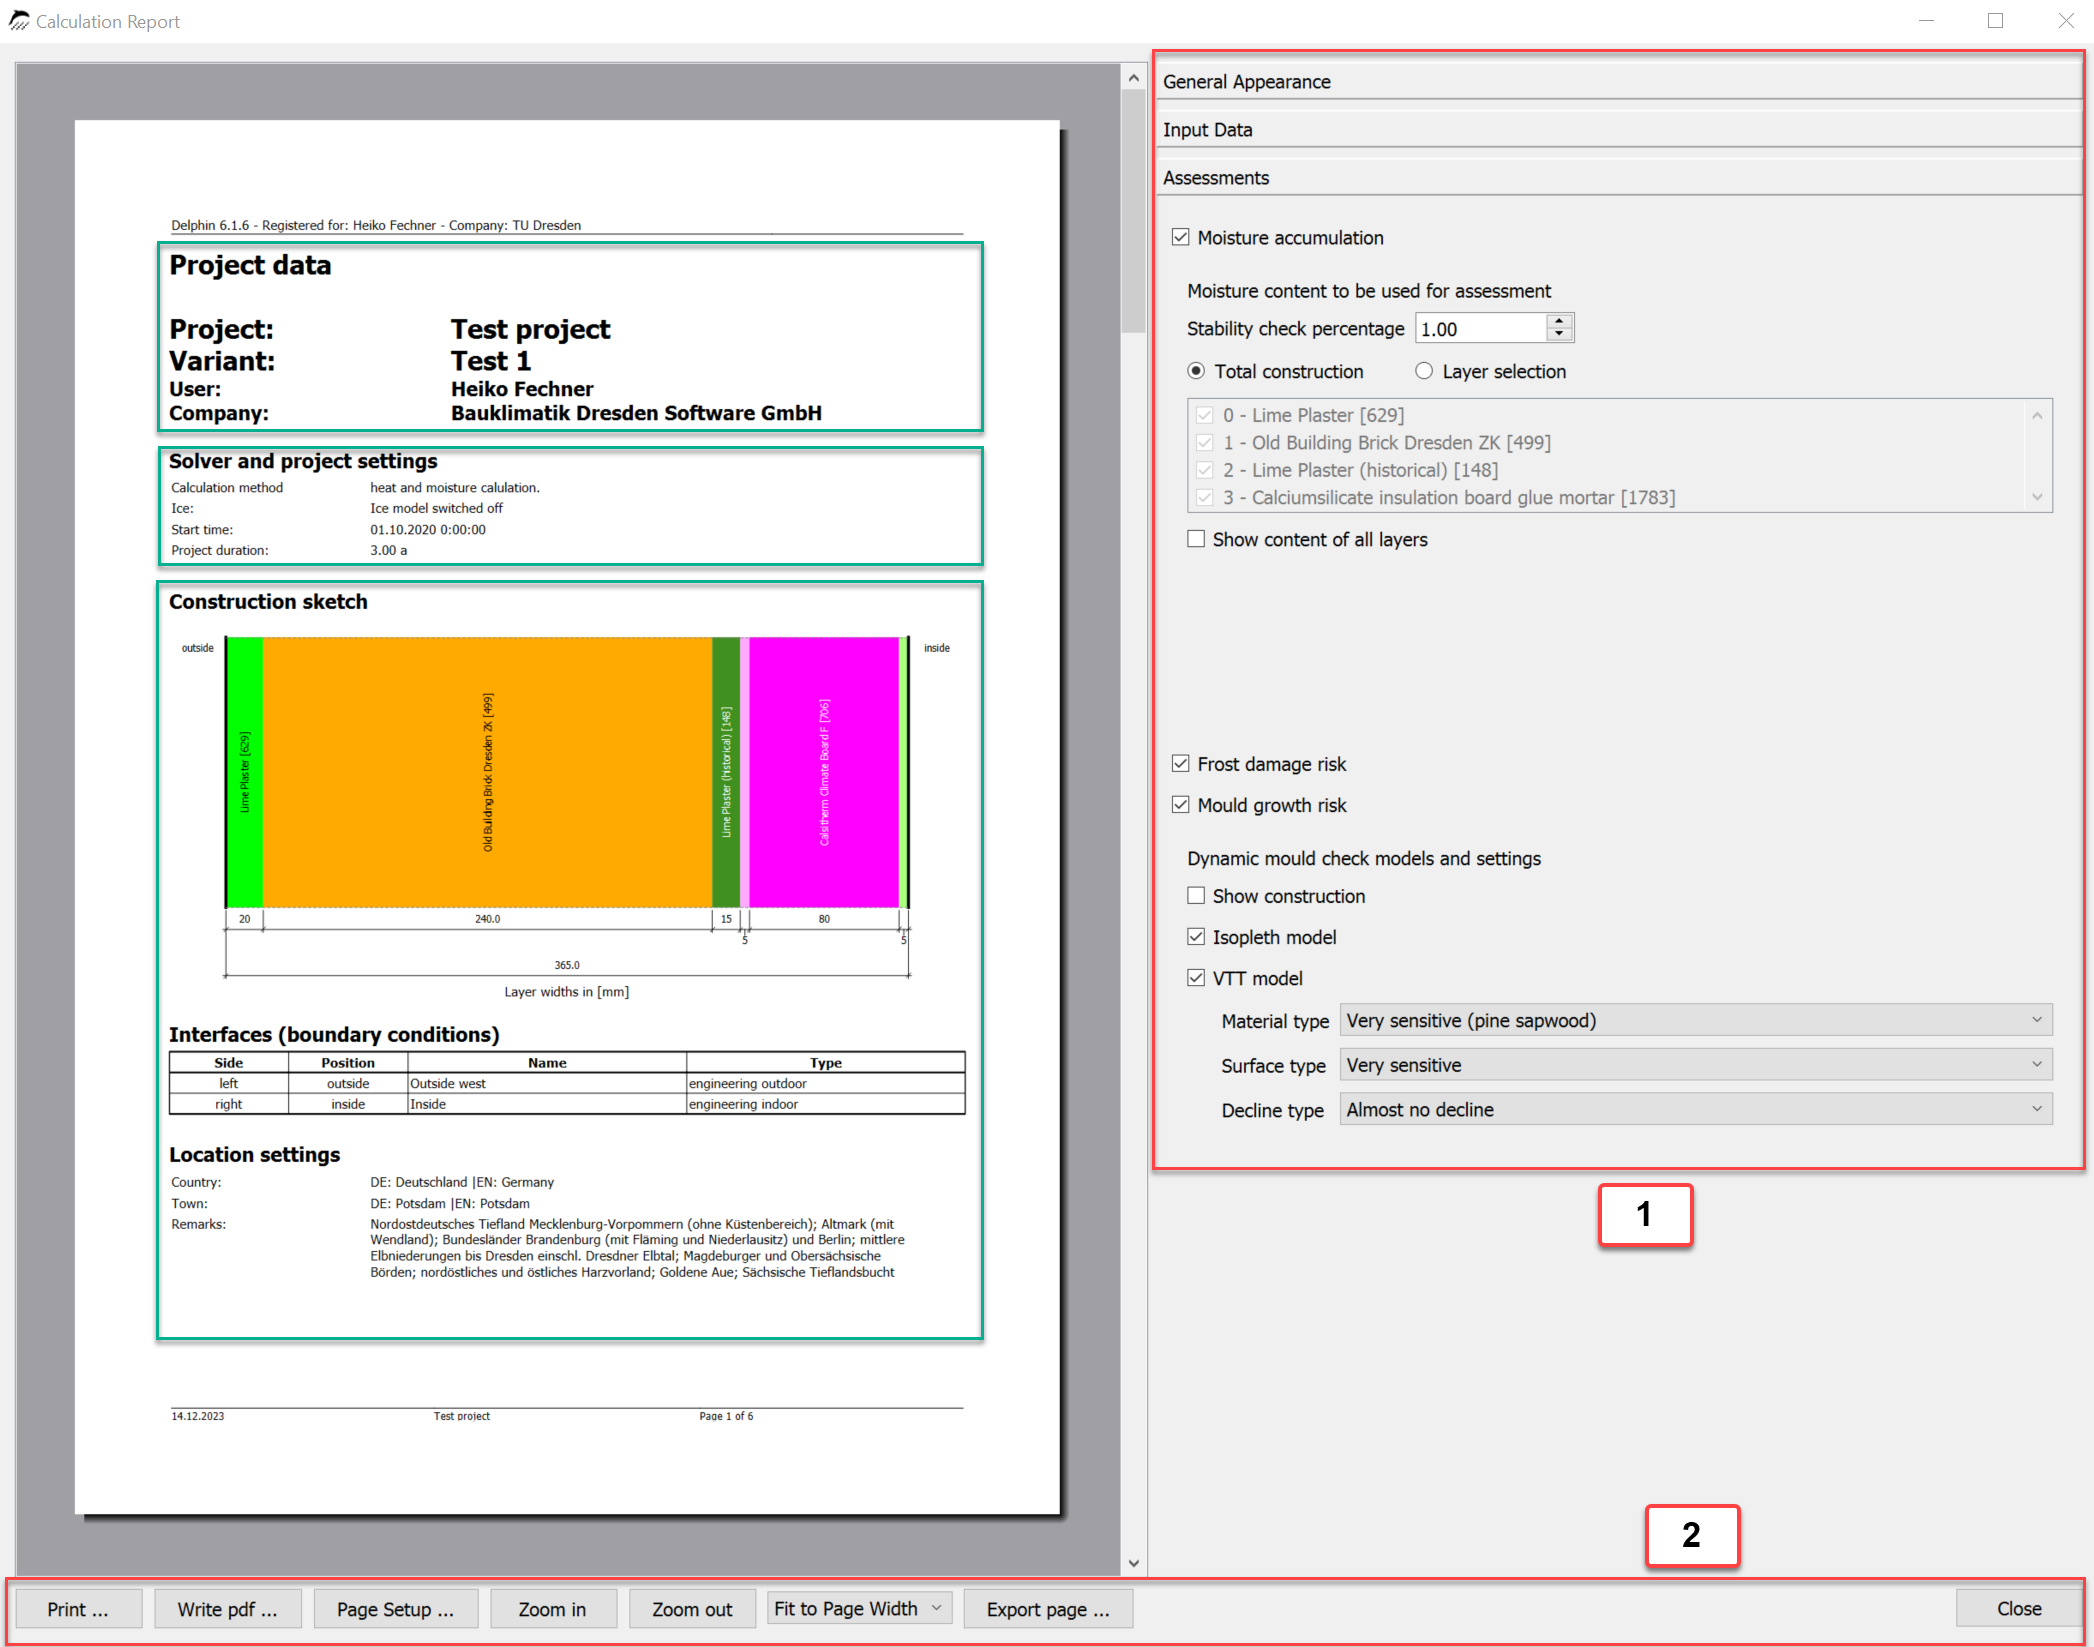Viewport: 2094px width, 1647px height.
Task: Click 'Page 1 of 6' footer text
Action: pyautogui.click(x=726, y=1416)
